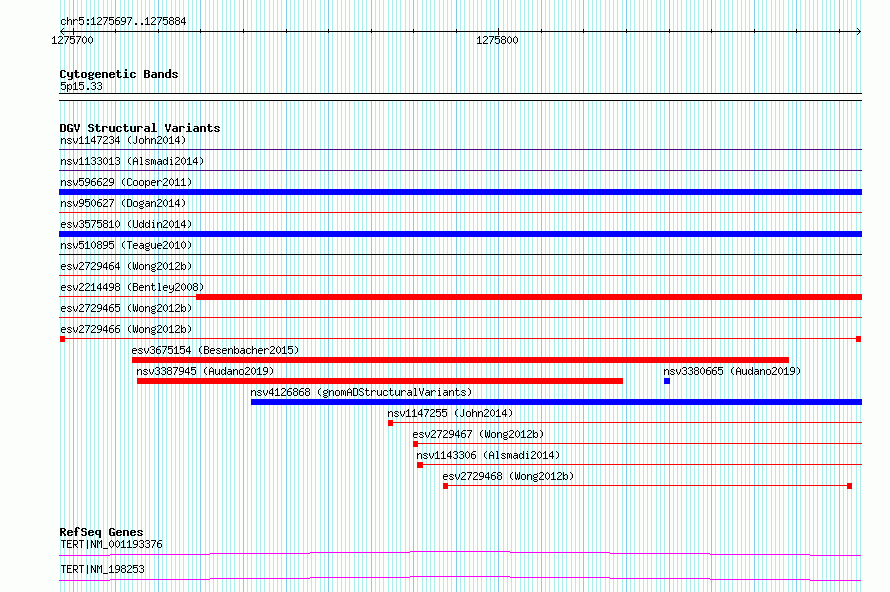Viewport: 890px width, 592px height.
Task: Select the red nsv3387945 variant bar
Action: 380,381
